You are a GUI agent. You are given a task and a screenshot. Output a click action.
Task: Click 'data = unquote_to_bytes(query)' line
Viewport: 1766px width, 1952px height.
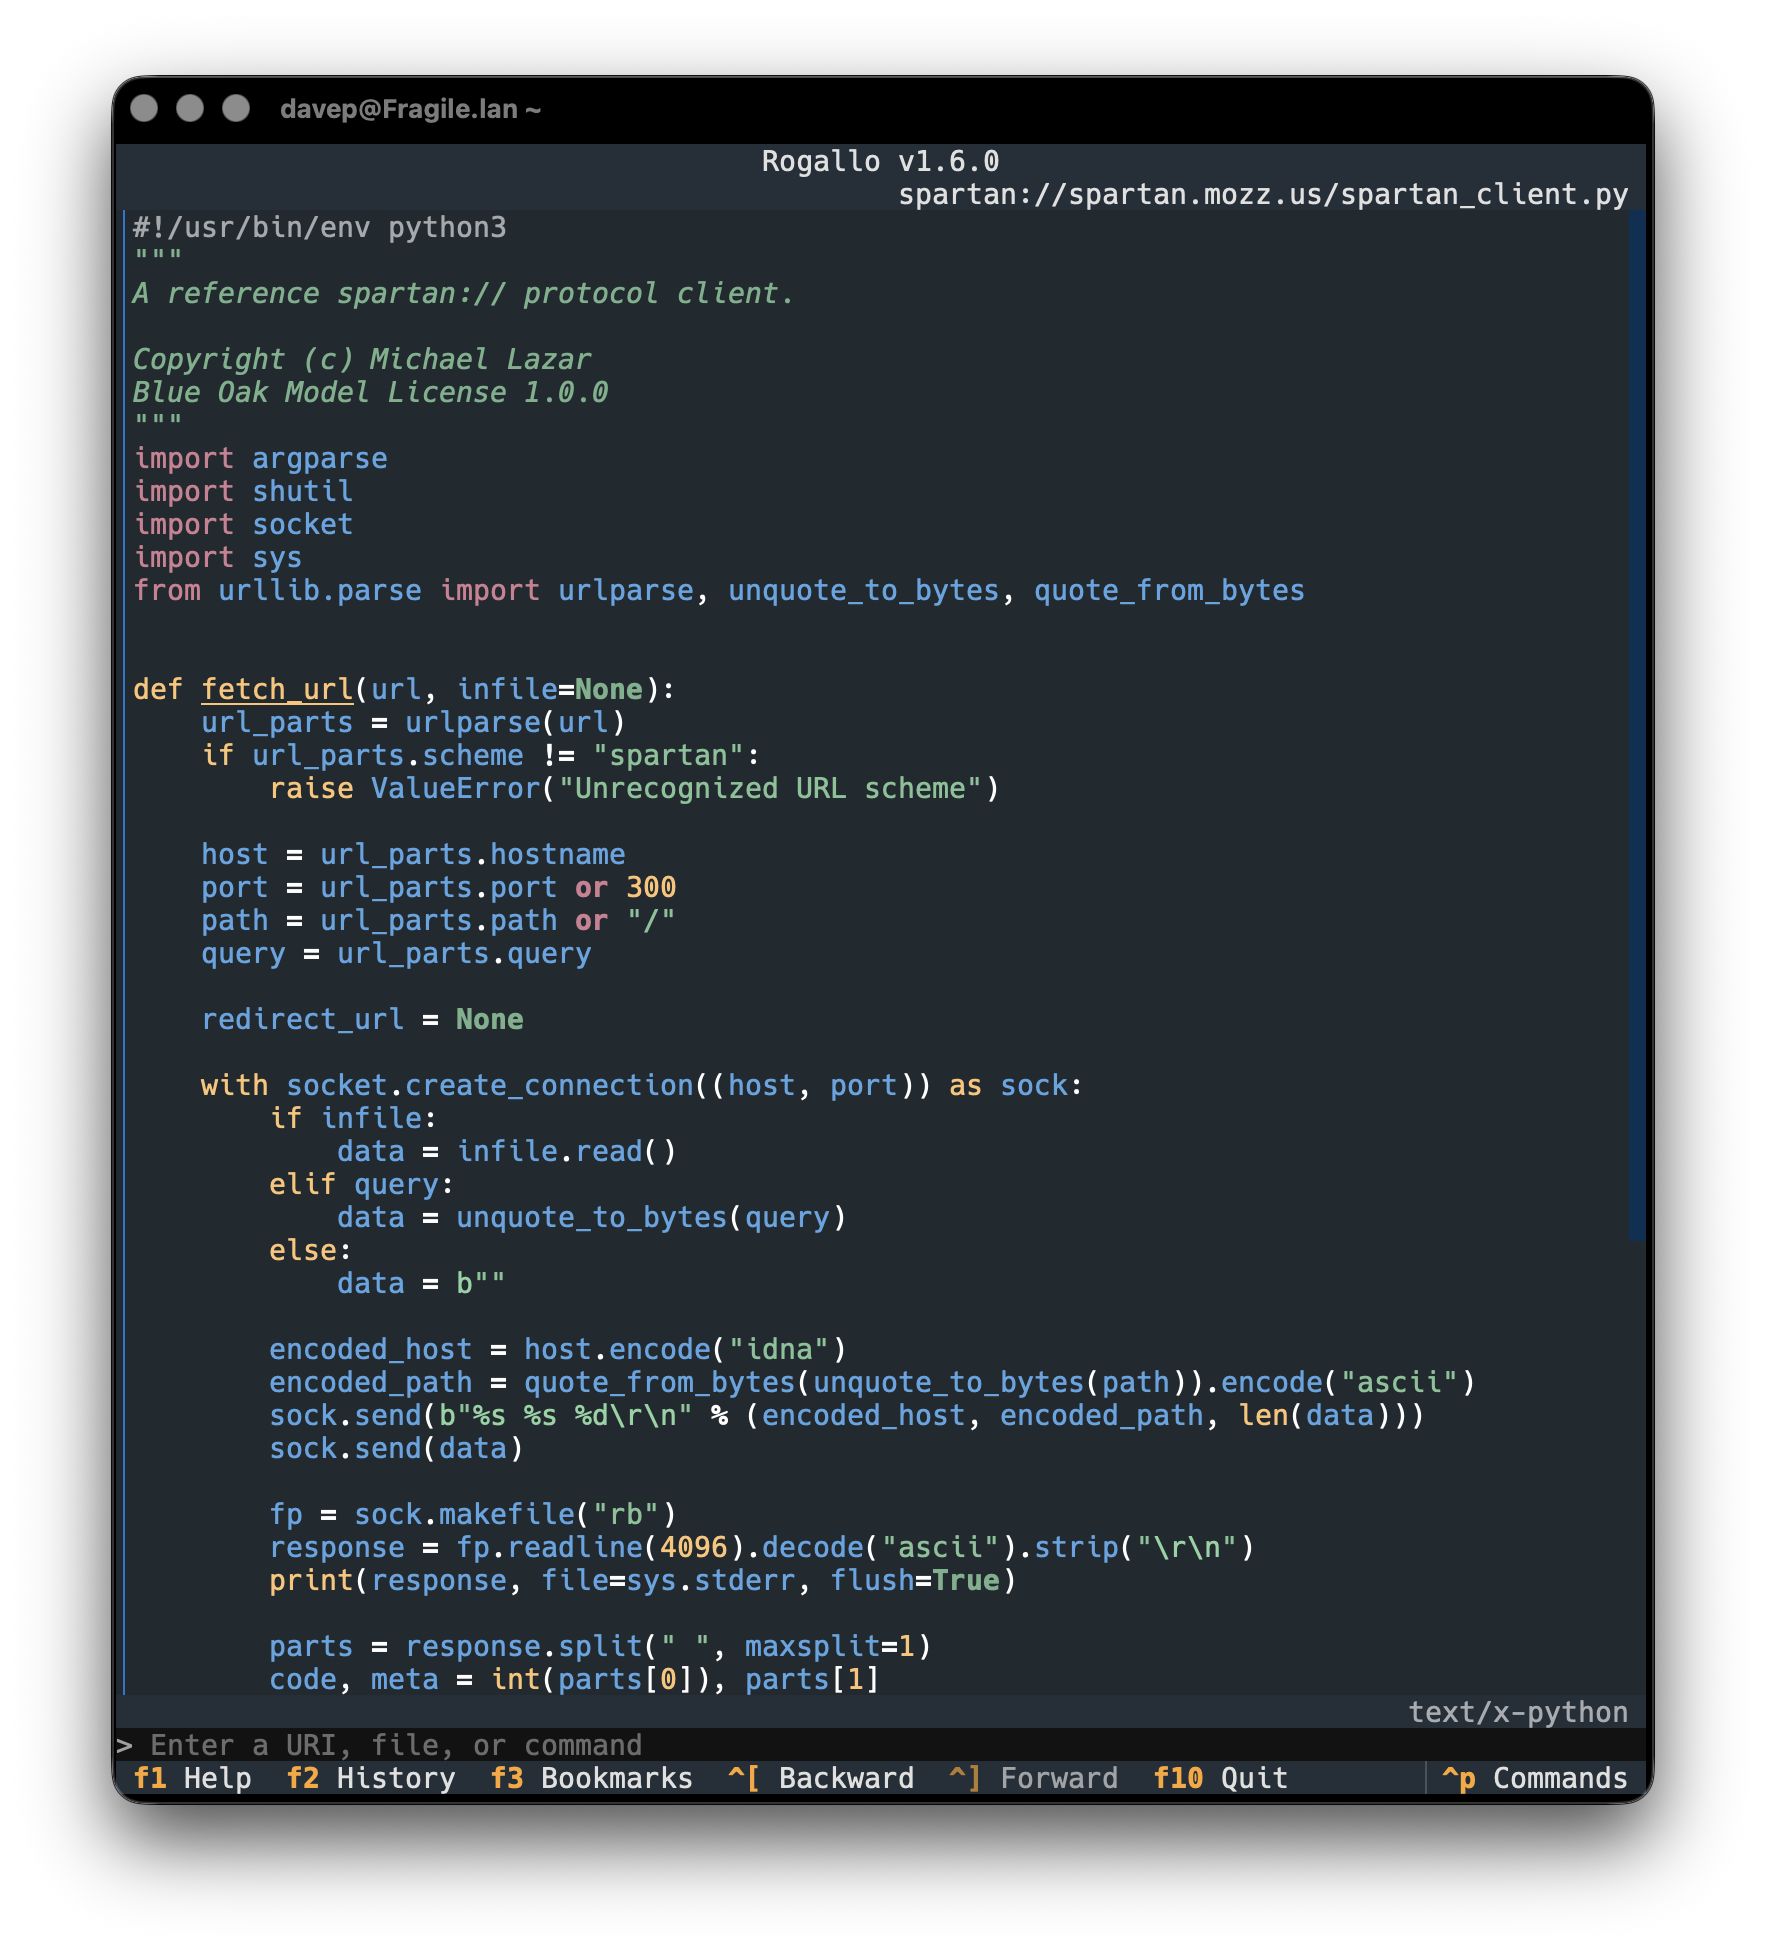tap(592, 1217)
